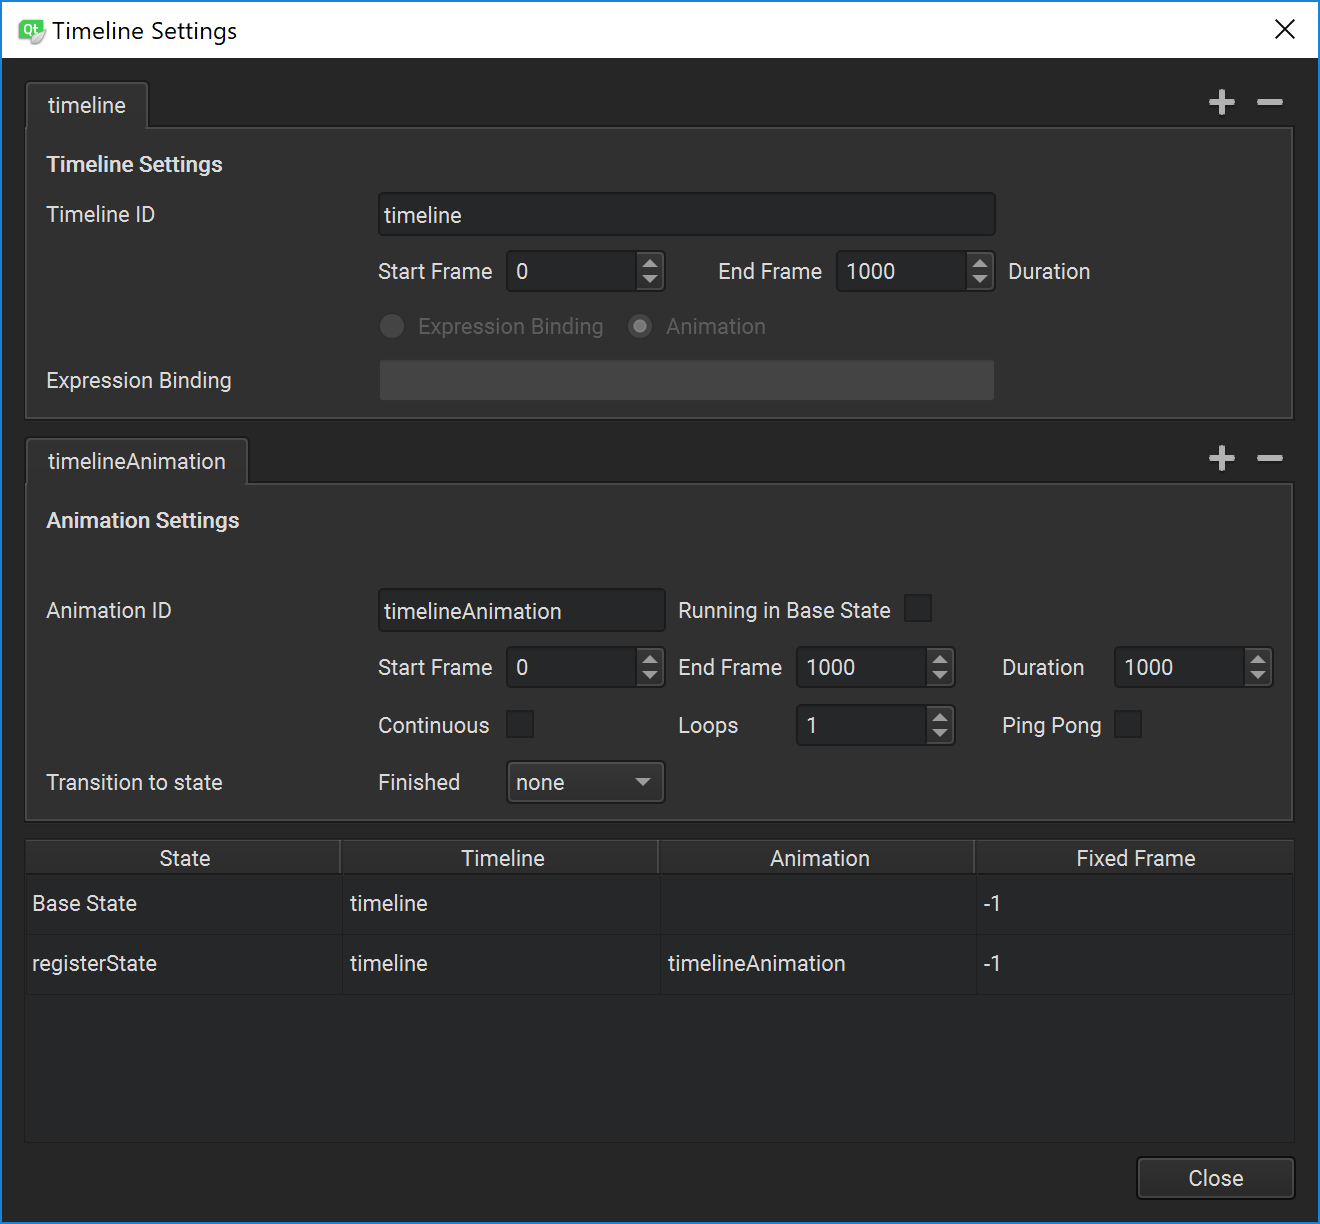Open the timelineAnimation tab

click(136, 460)
